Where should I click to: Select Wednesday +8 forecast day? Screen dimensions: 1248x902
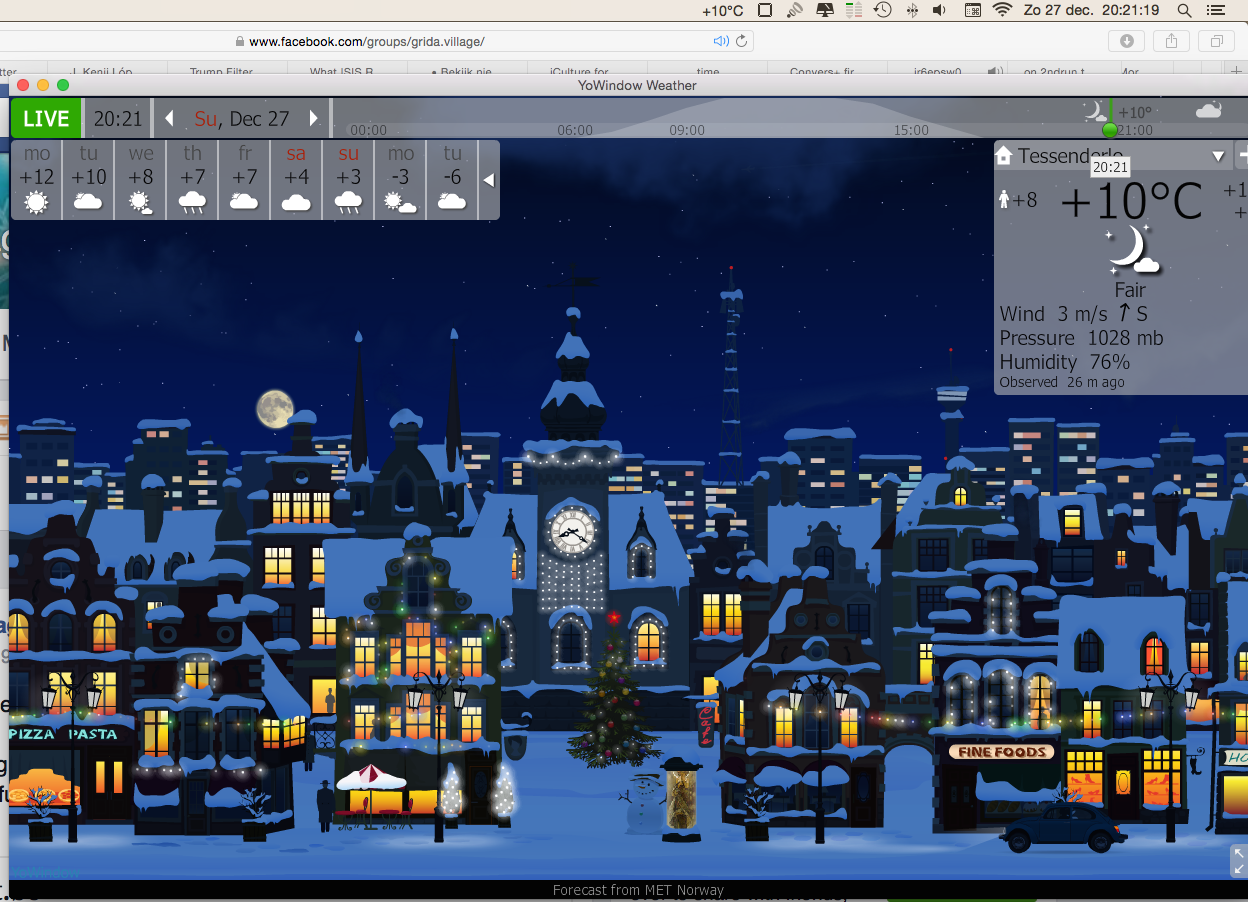pyautogui.click(x=141, y=179)
